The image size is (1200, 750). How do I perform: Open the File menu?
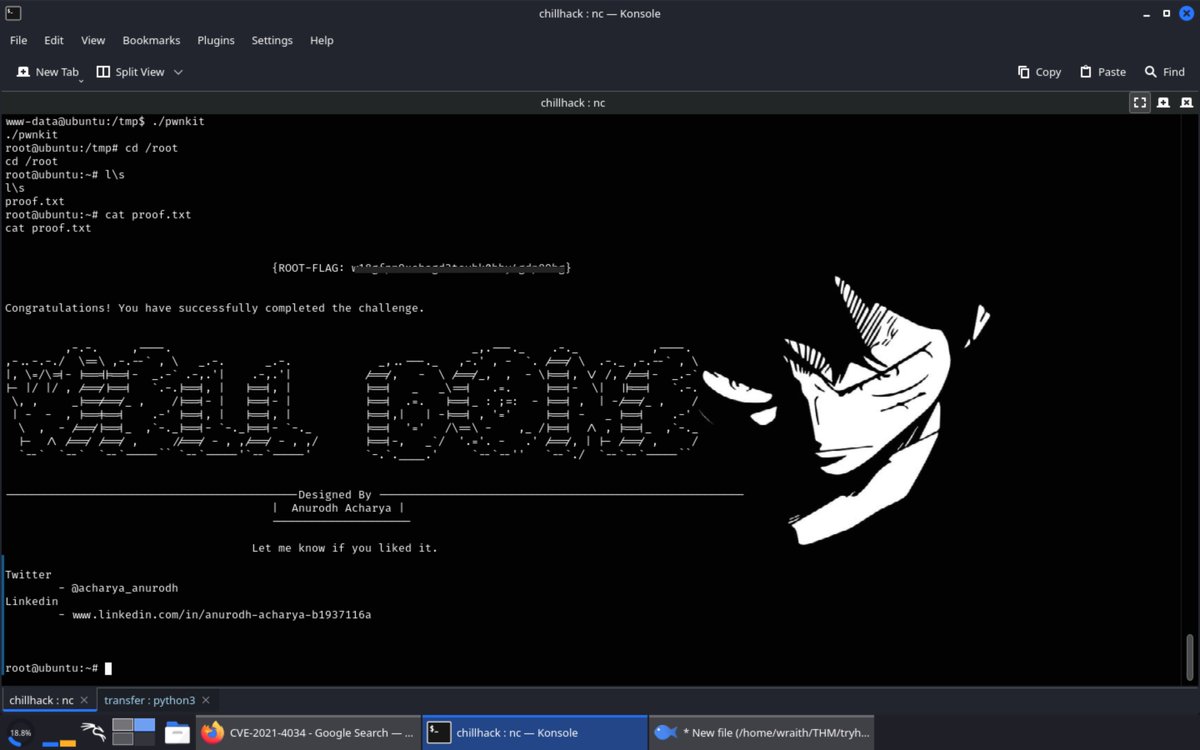click(x=18, y=40)
